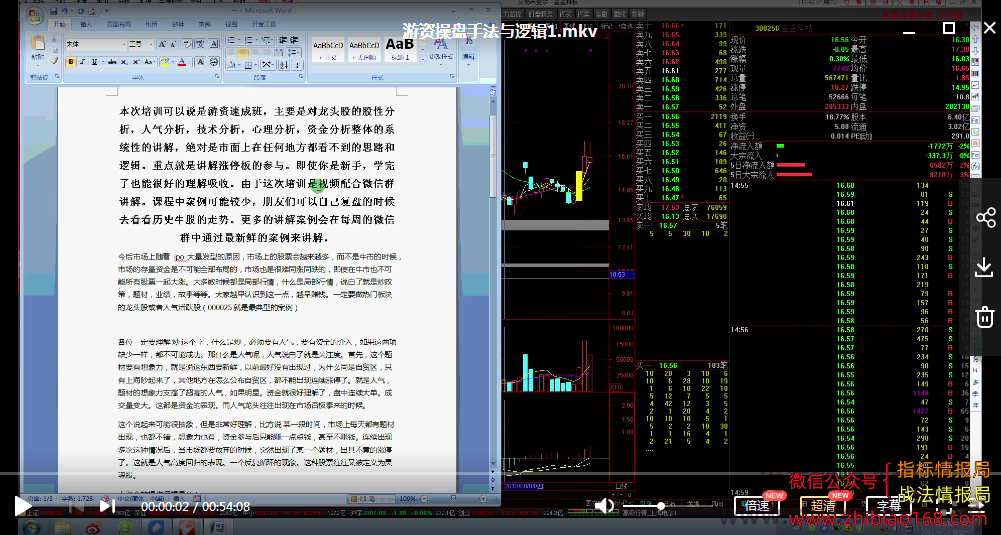Share the video with share icon
The width and height of the screenshot is (1001, 535).
pos(986,217)
